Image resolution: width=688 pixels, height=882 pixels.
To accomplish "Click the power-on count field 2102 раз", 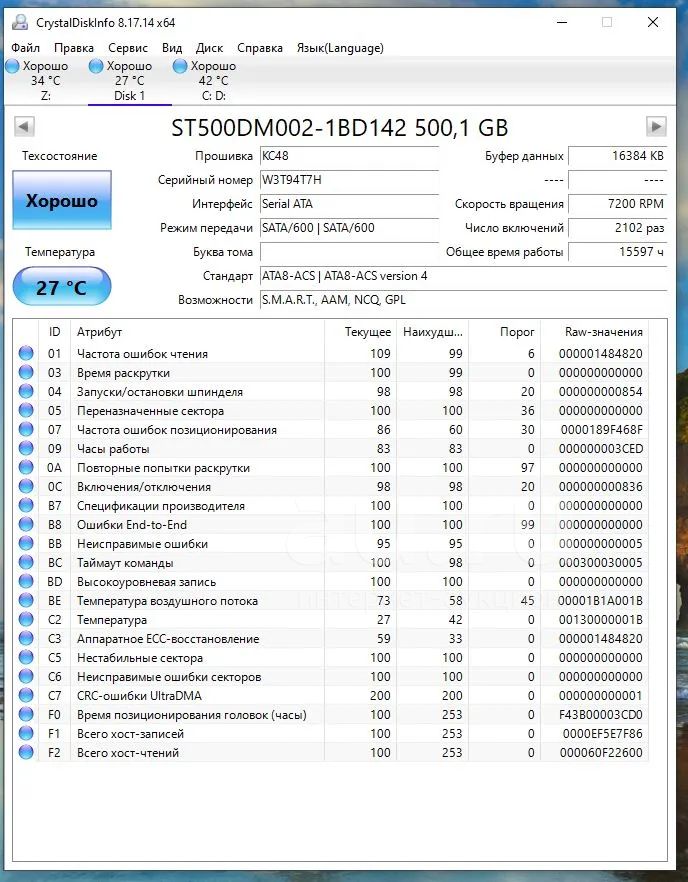I will pyautogui.click(x=618, y=228).
